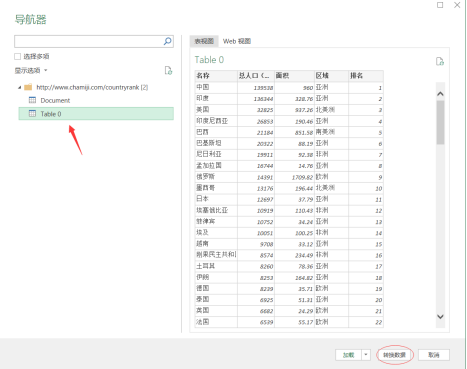Screen dimensions: 467x369
Task: Click the 加载 button
Action: tap(348, 355)
